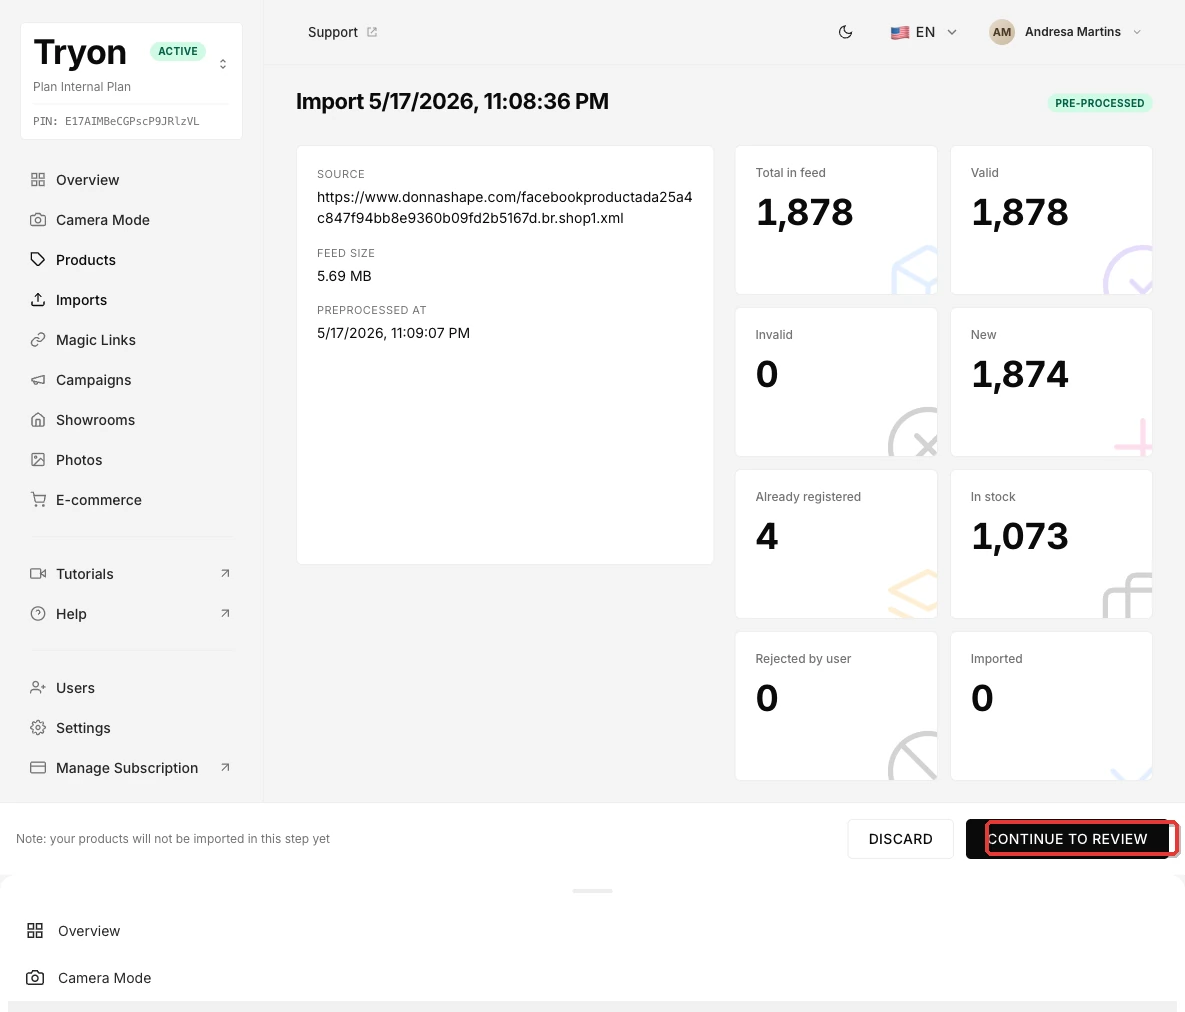Image resolution: width=1185 pixels, height=1012 pixels.
Task: Open Settings from the sidebar
Action: pos(83,729)
